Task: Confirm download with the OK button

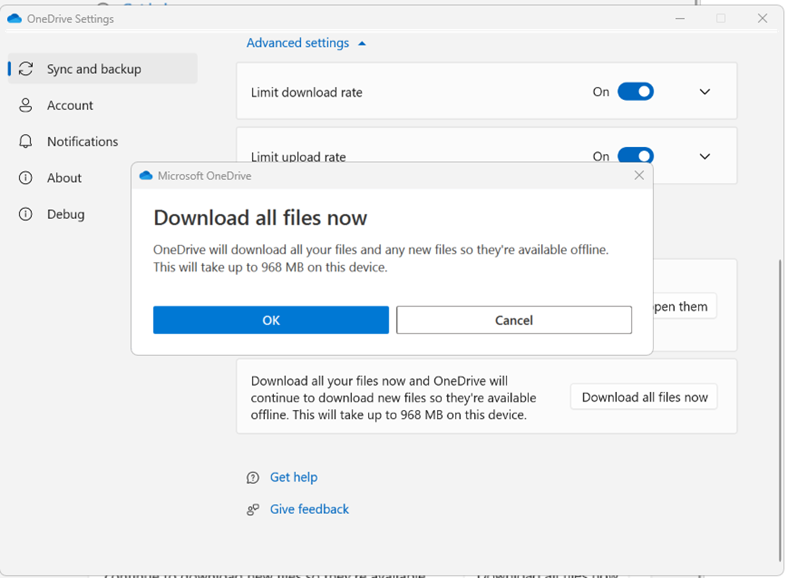Action: click(271, 320)
